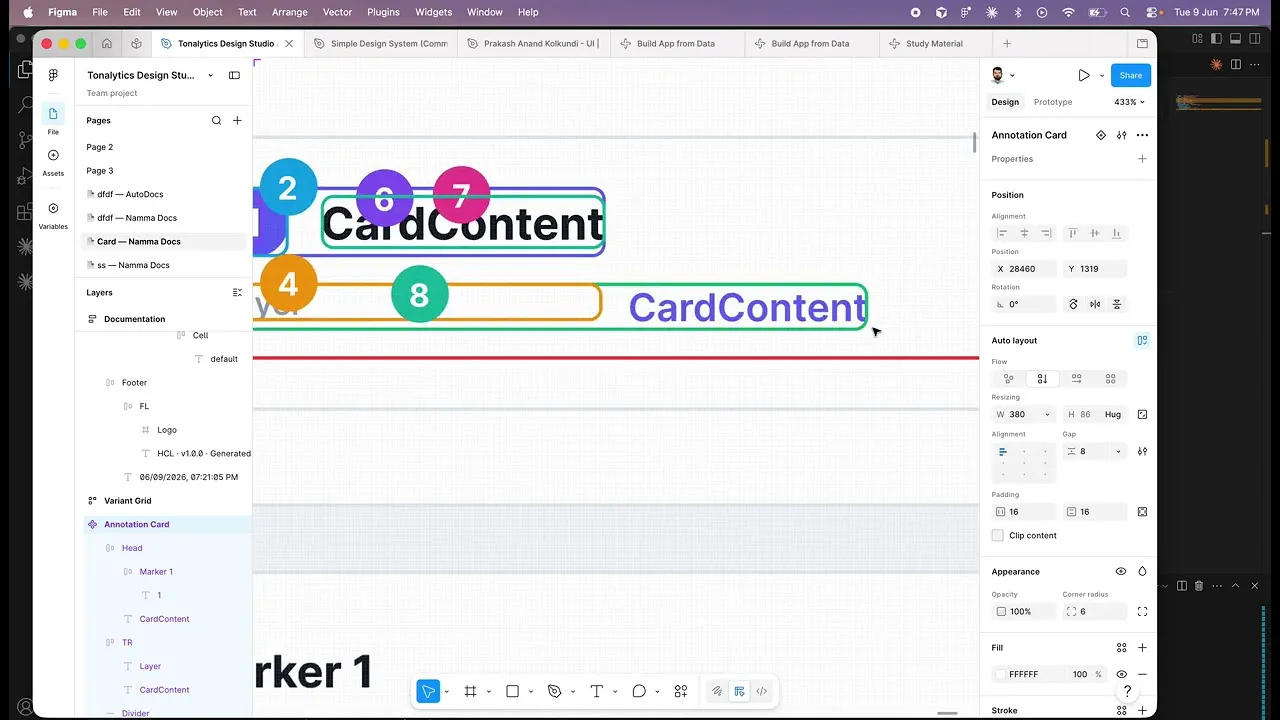
Task: Open component configuration sliders icon
Action: click(x=1122, y=135)
